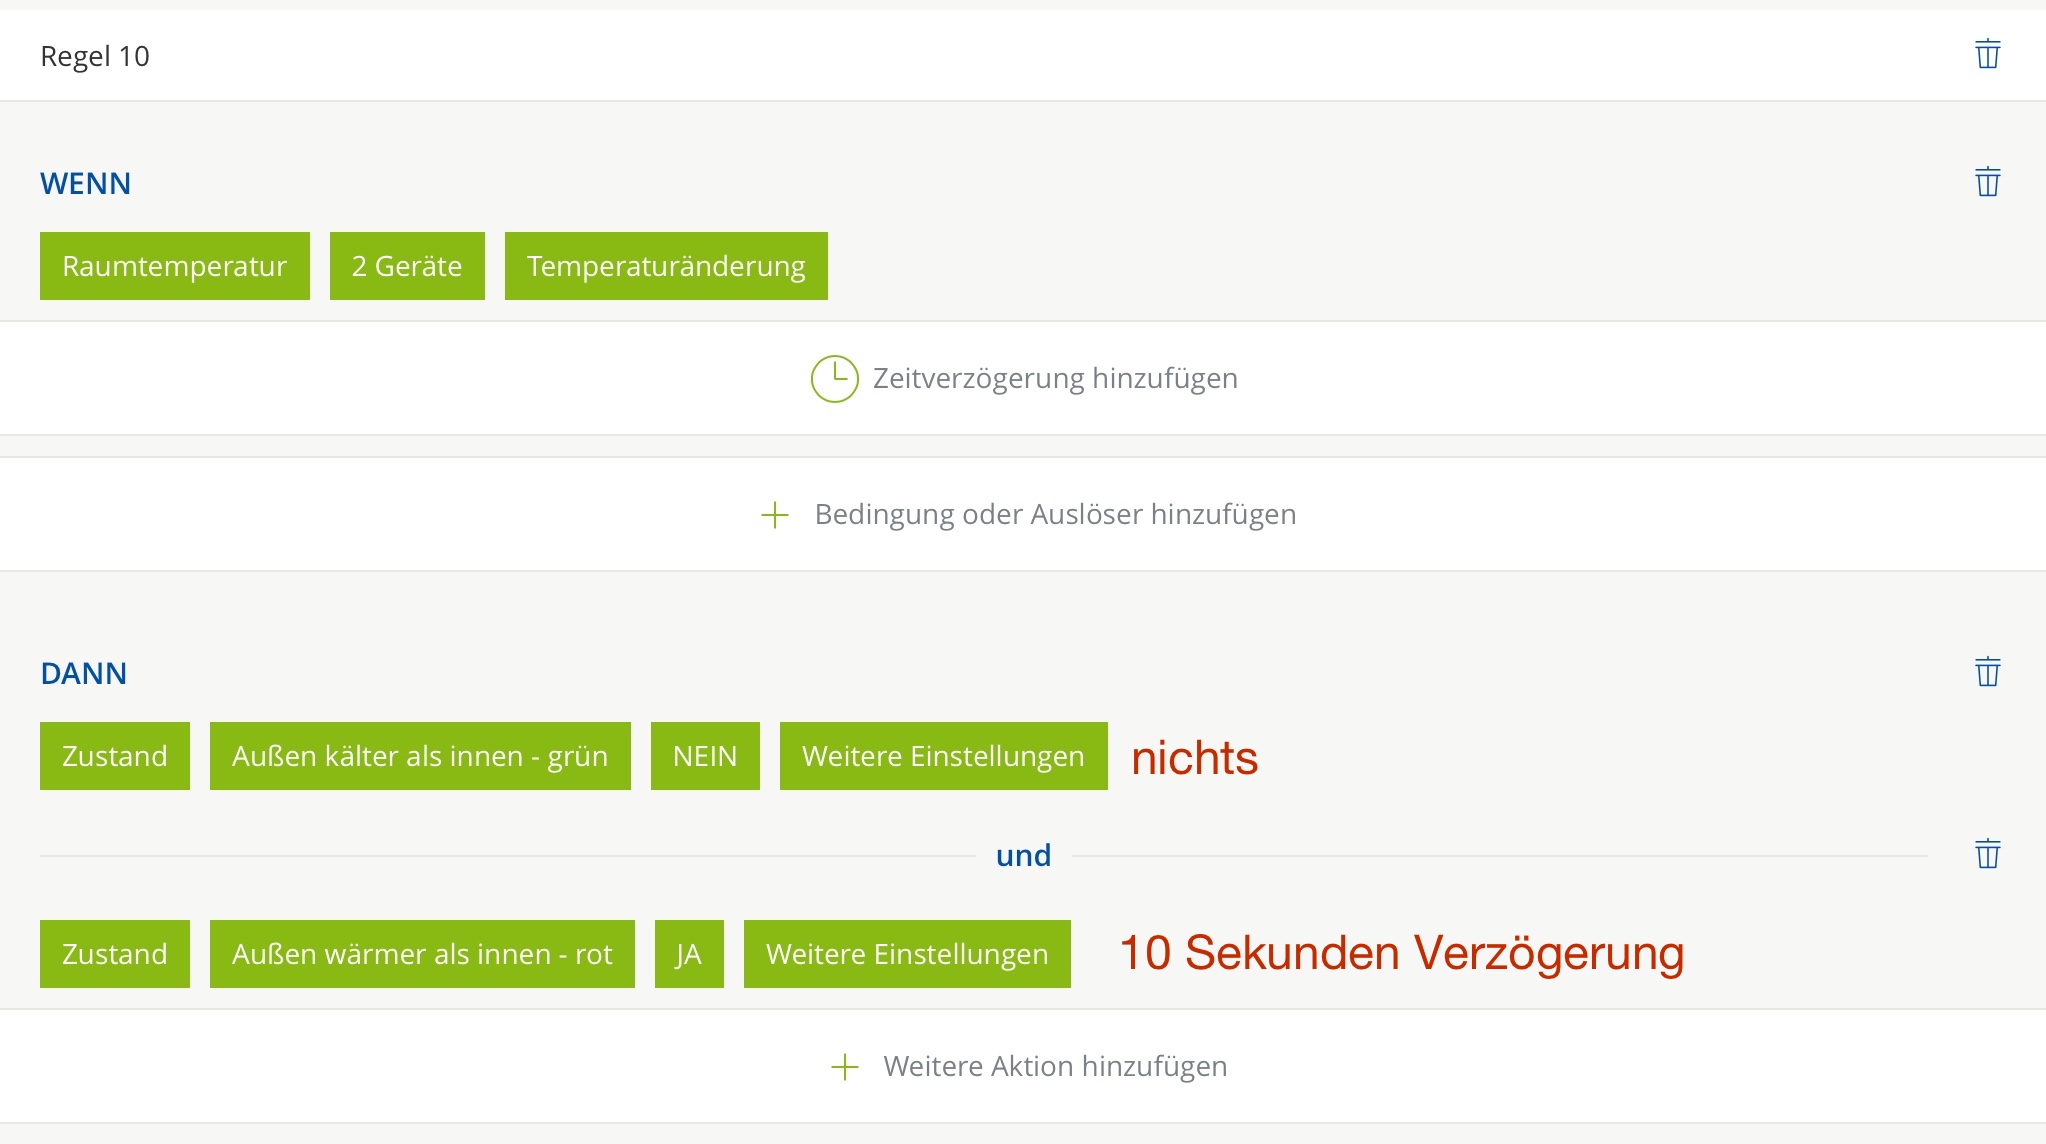Open Weitere Einstellungen for the grün action
Screen dimensions: 2046x1144
point(943,756)
